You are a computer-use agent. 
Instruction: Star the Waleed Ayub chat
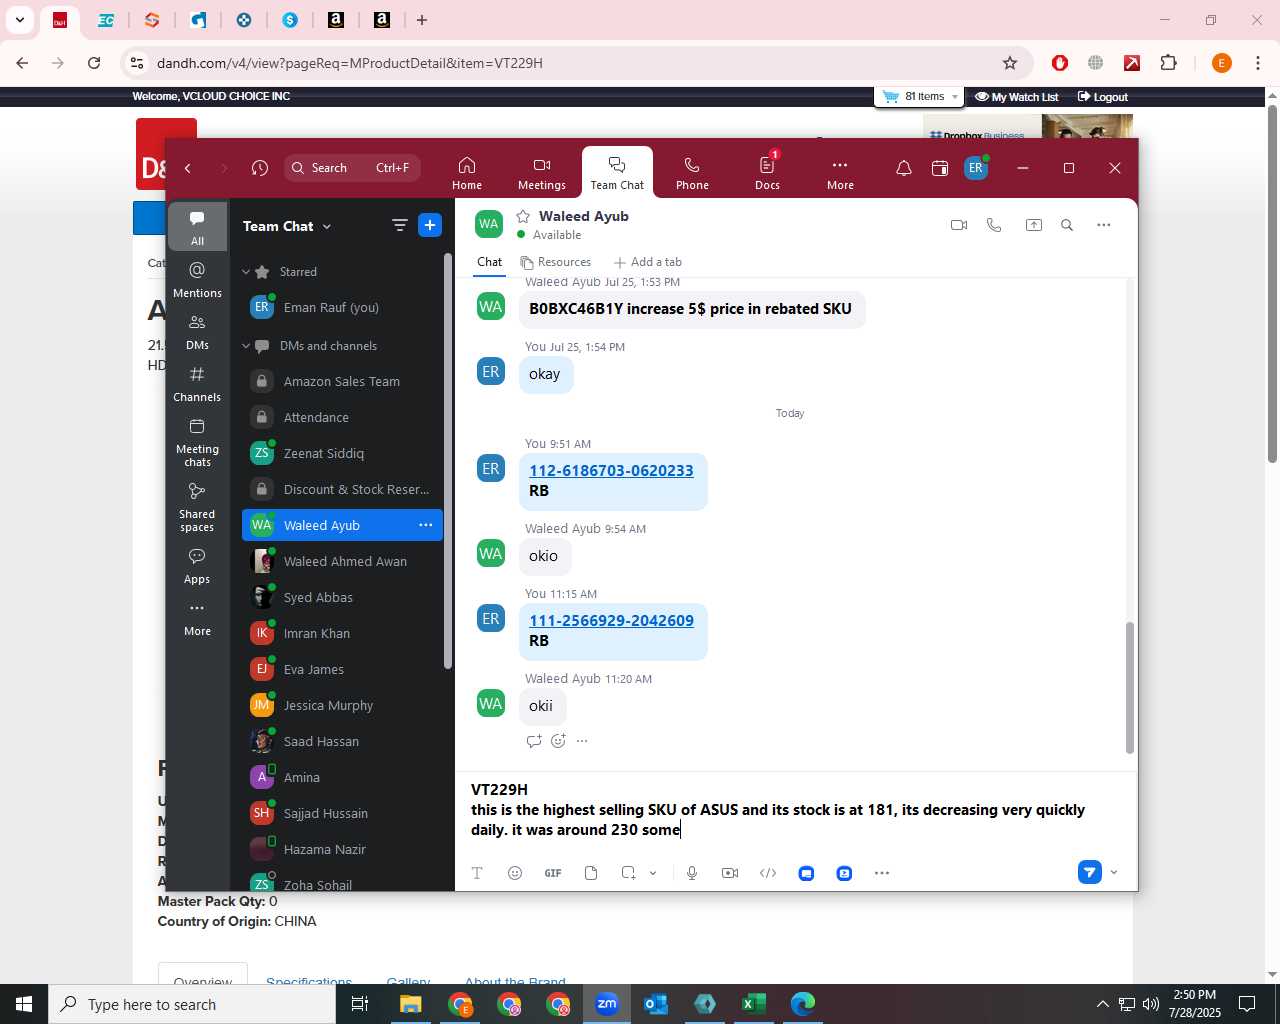coord(523,216)
